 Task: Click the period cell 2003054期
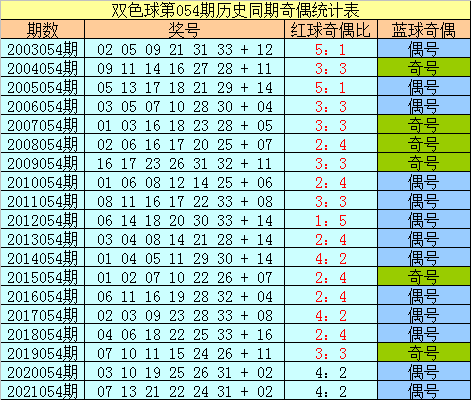pos(42,49)
